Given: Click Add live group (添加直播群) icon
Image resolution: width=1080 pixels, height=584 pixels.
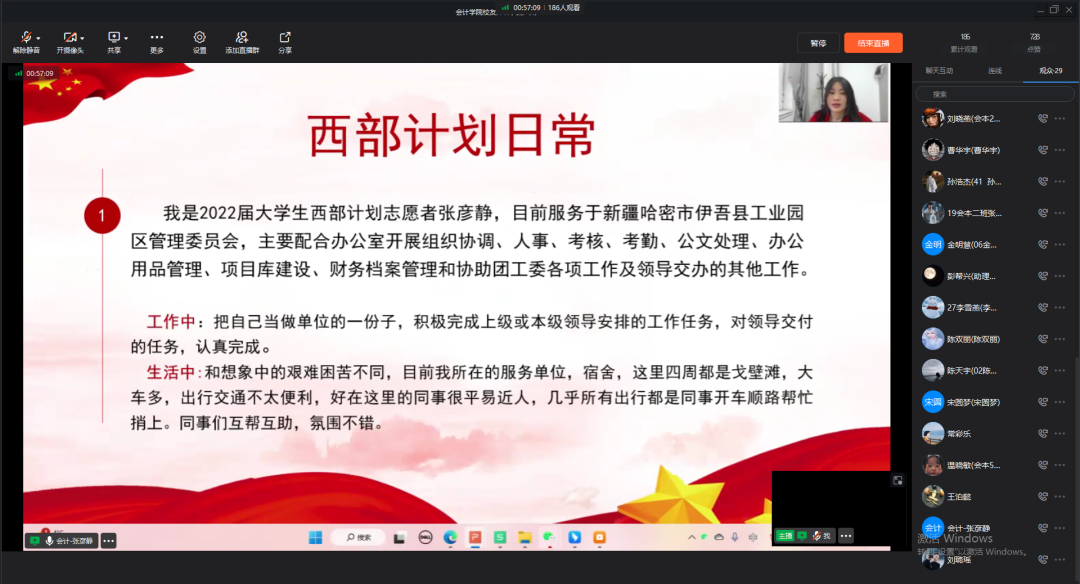Looking at the screenshot, I should point(242,37).
